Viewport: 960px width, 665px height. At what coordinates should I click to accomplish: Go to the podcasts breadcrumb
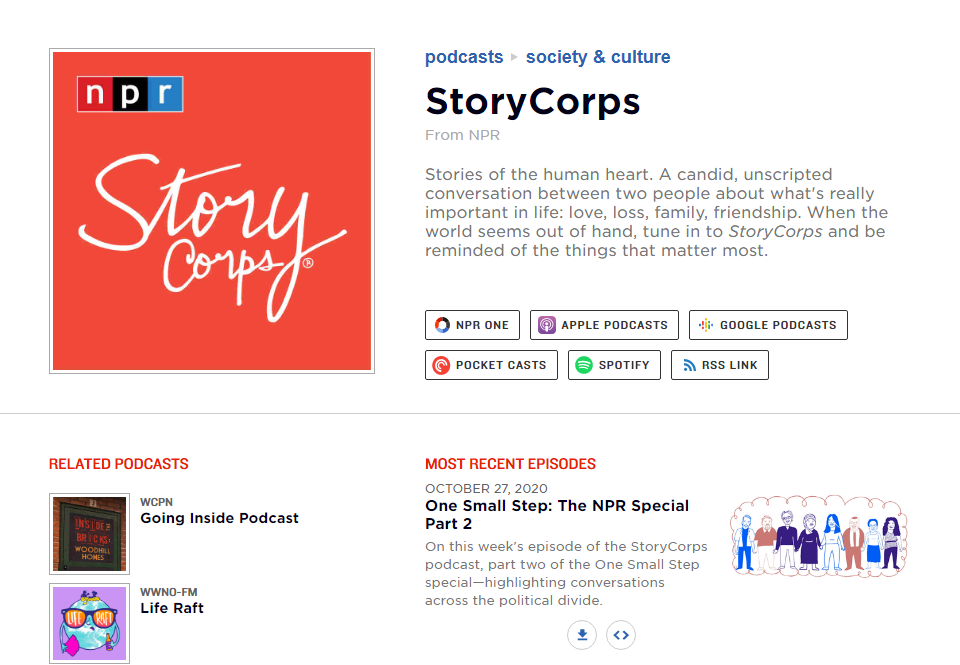[464, 57]
